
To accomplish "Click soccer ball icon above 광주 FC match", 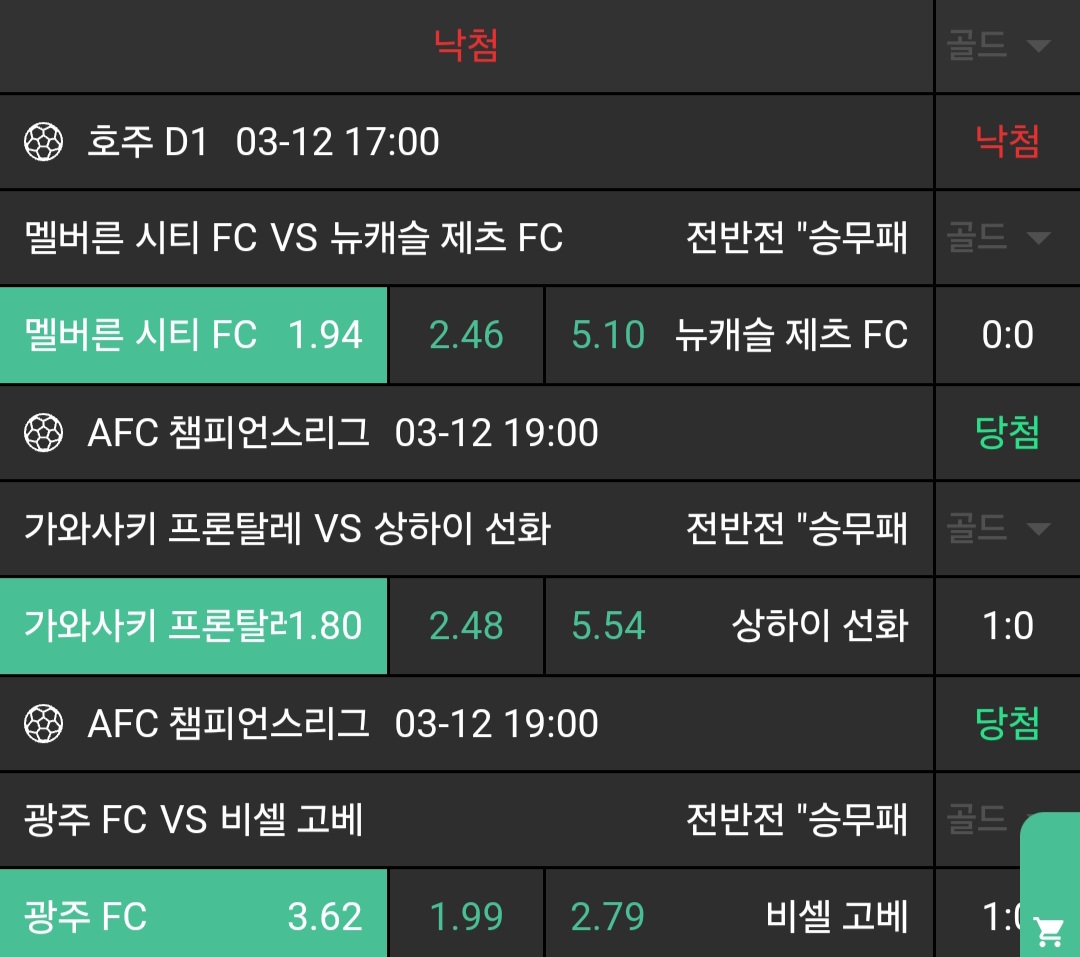I will (44, 724).
